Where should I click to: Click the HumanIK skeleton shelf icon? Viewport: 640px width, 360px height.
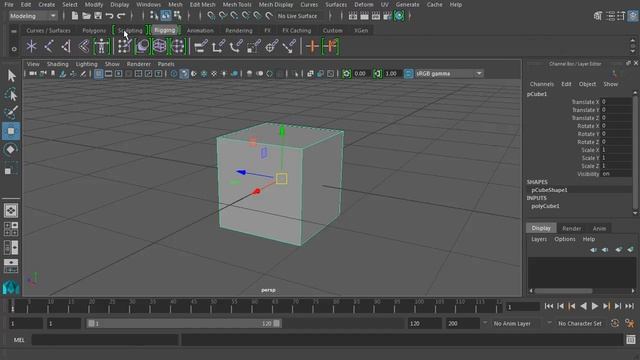pyautogui.click(x=101, y=46)
